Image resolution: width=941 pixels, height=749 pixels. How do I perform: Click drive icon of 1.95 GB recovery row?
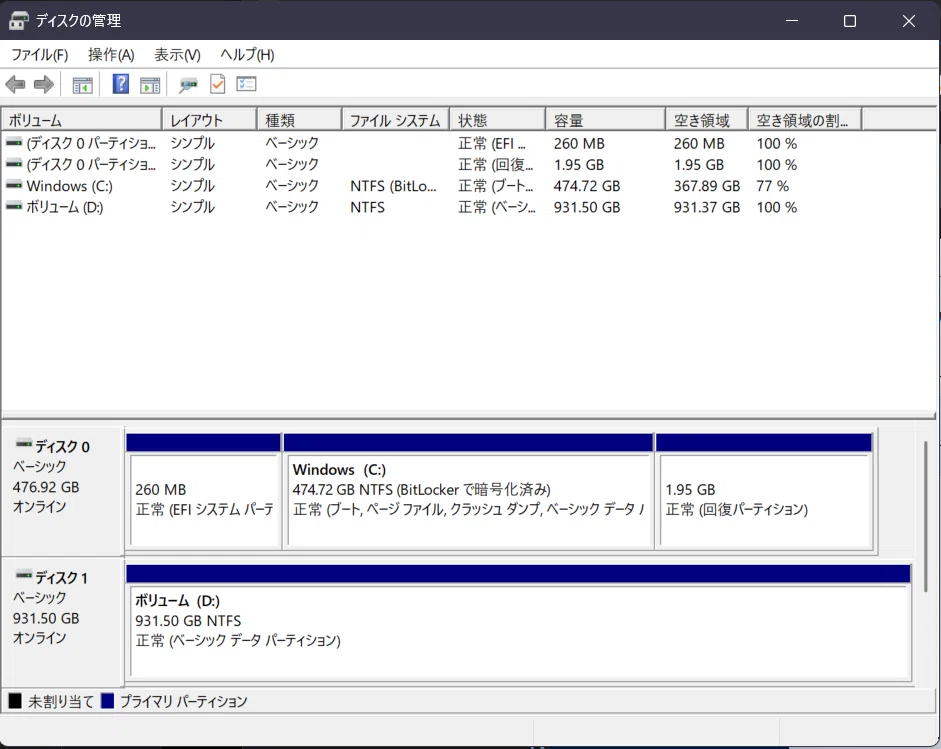pyautogui.click(x=14, y=164)
